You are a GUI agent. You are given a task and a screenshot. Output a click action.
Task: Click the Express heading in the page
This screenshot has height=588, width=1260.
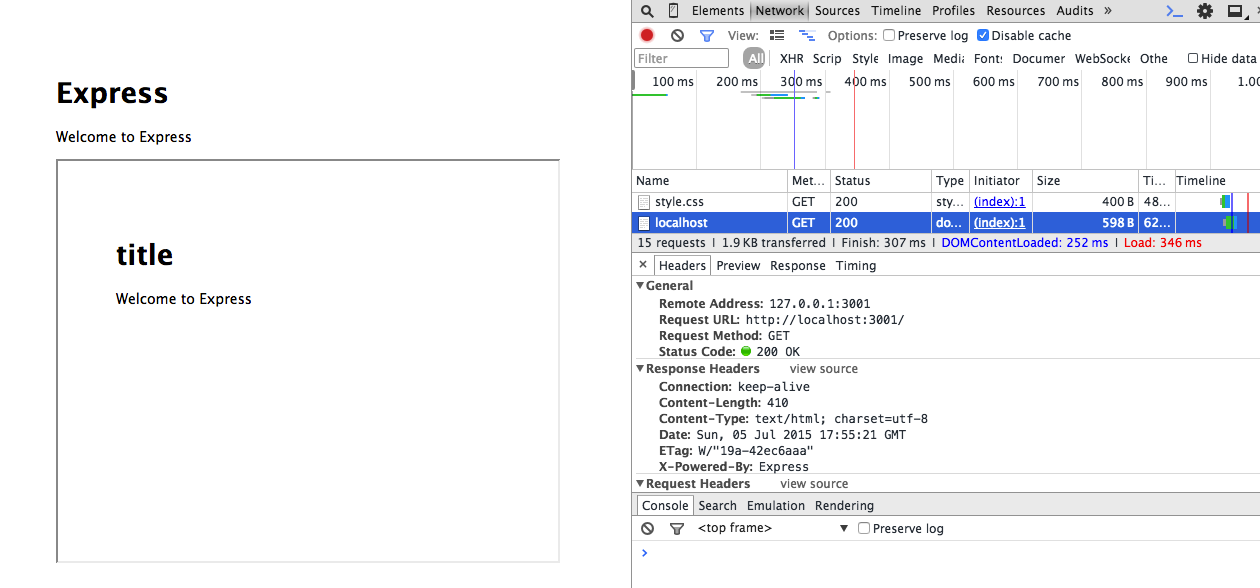[112, 93]
